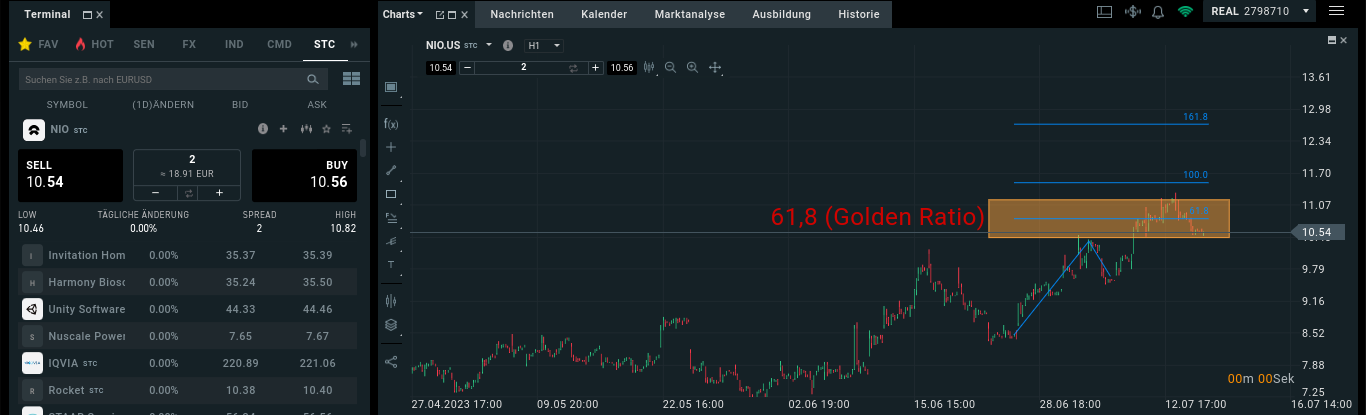Open NIO add-to-list icon in Terminal
Screen dimensions: 1366x415
pyautogui.click(x=347, y=129)
